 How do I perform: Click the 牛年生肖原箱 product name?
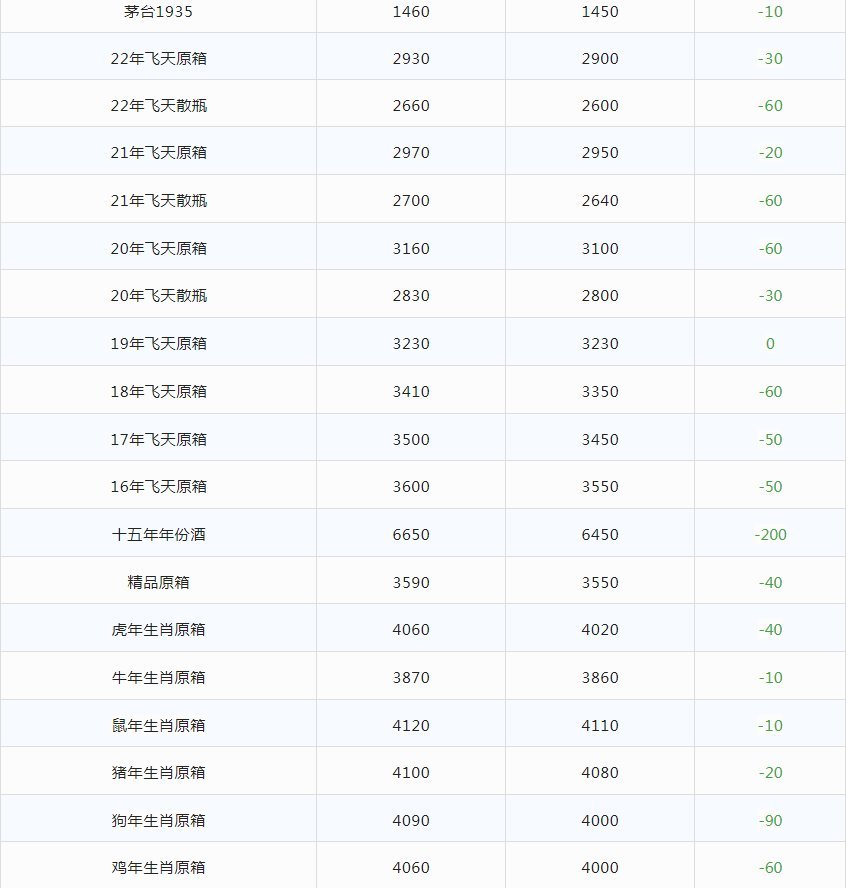pyautogui.click(x=159, y=678)
